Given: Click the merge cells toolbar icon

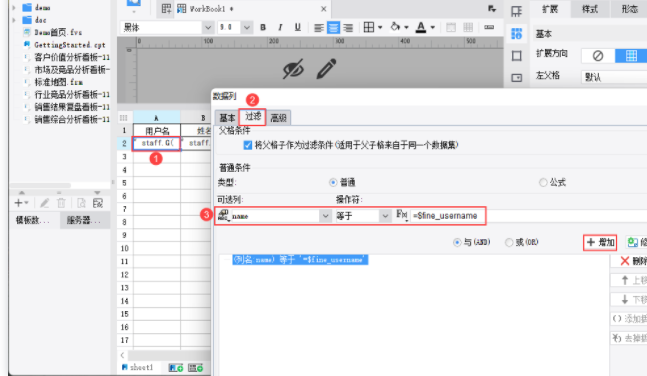Looking at the screenshot, I should pos(451,28).
